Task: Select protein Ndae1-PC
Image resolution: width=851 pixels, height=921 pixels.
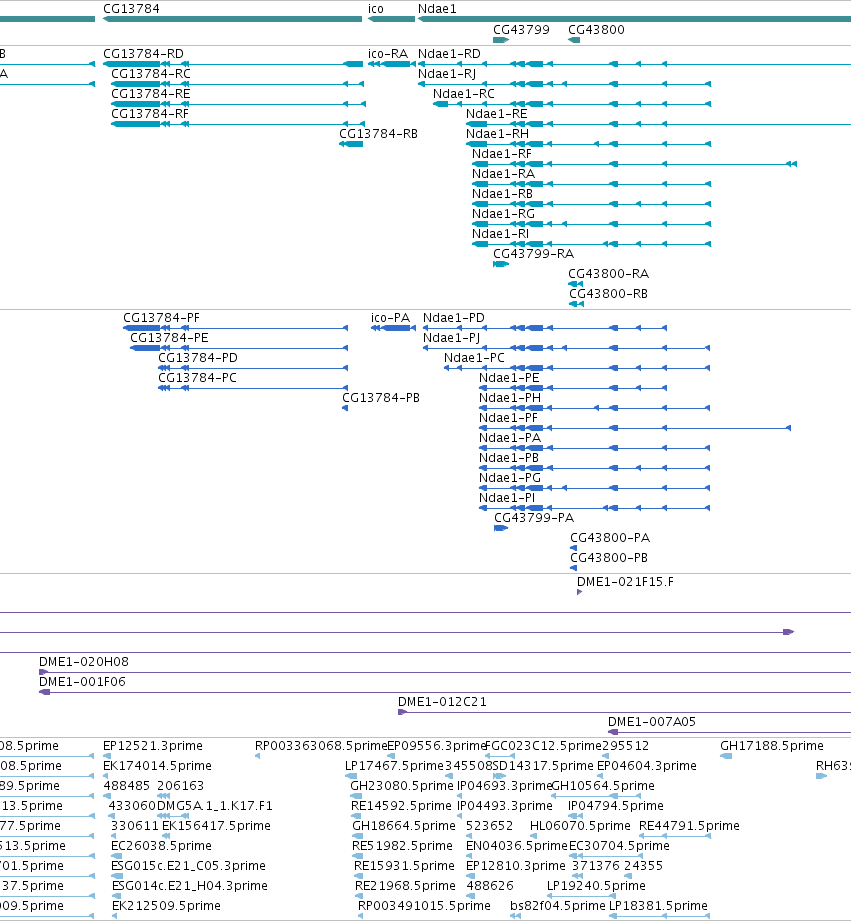Action: click(x=577, y=368)
